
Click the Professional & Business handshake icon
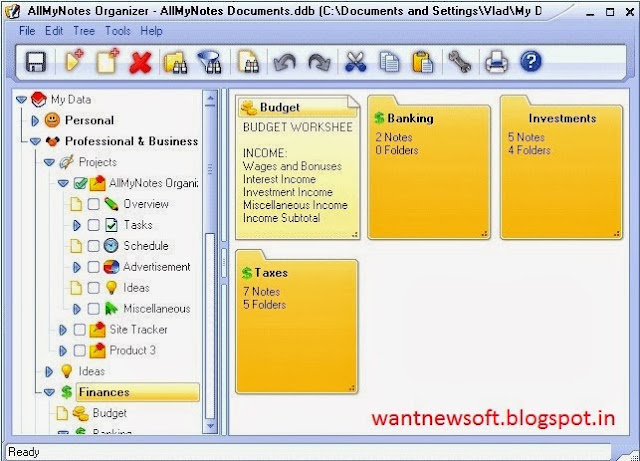pyautogui.click(x=53, y=141)
